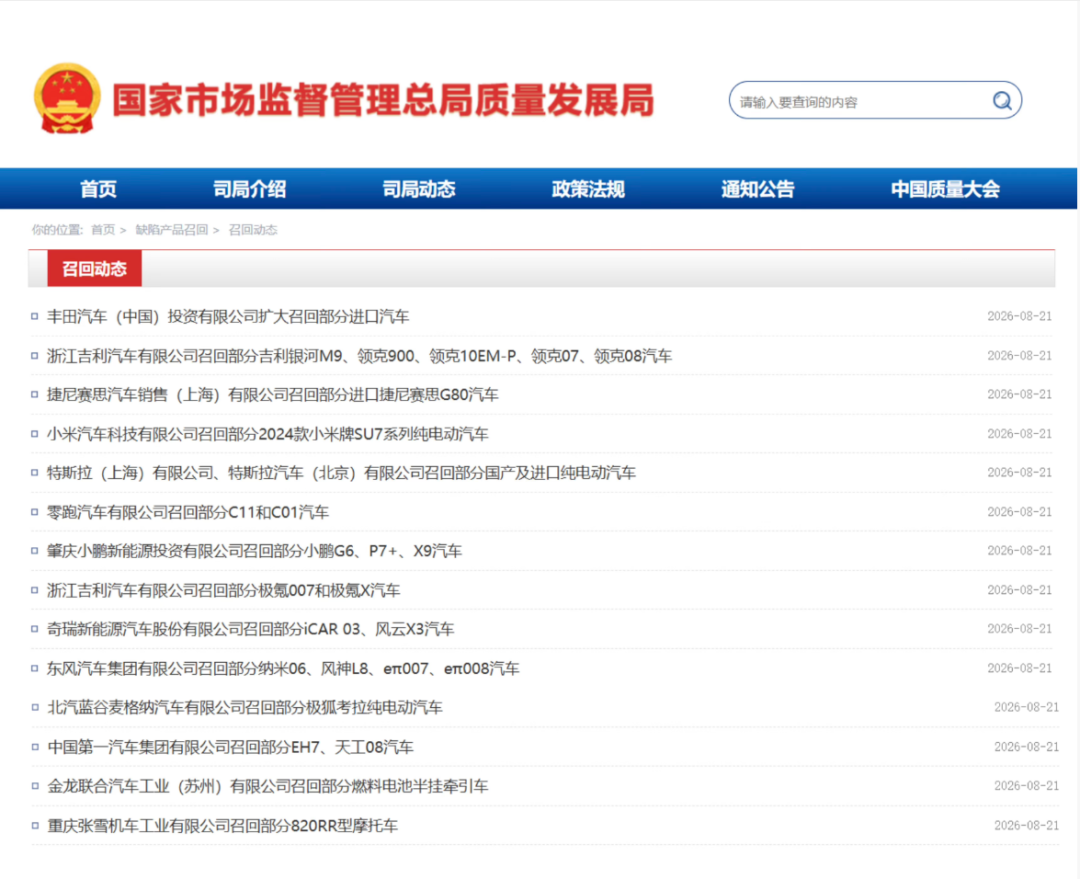The width and height of the screenshot is (1080, 879).
Task: Open the 捷尼赛思G80 recall notice
Action: pyautogui.click(x=272, y=395)
